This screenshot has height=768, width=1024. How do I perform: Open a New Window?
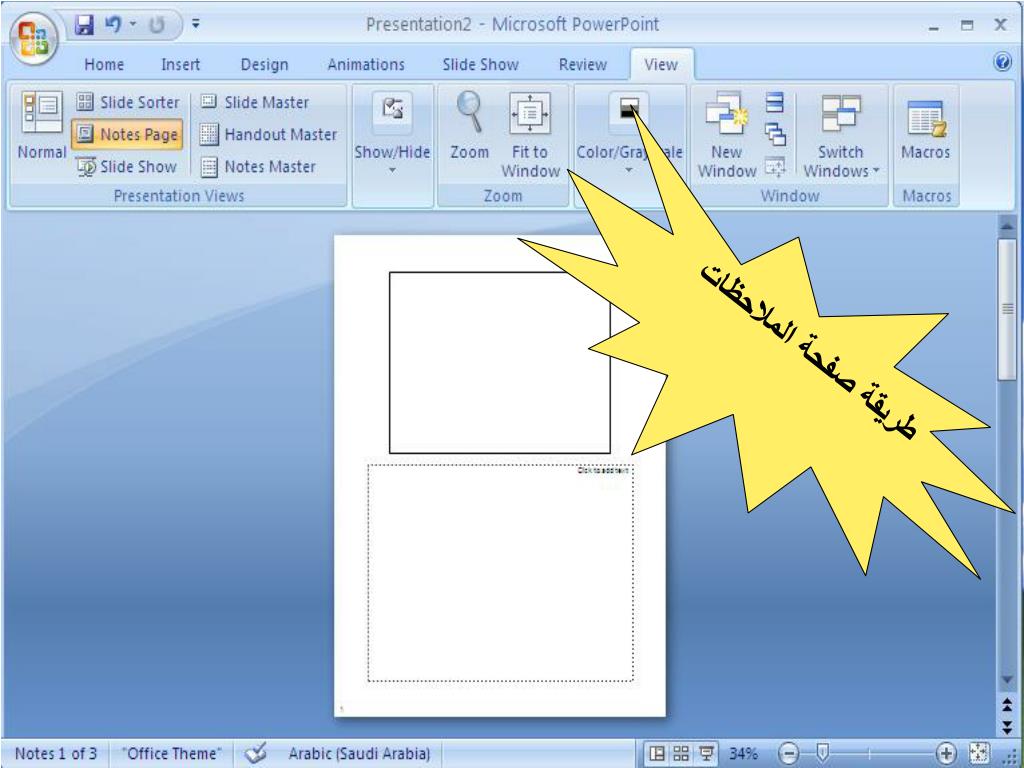coord(726,134)
